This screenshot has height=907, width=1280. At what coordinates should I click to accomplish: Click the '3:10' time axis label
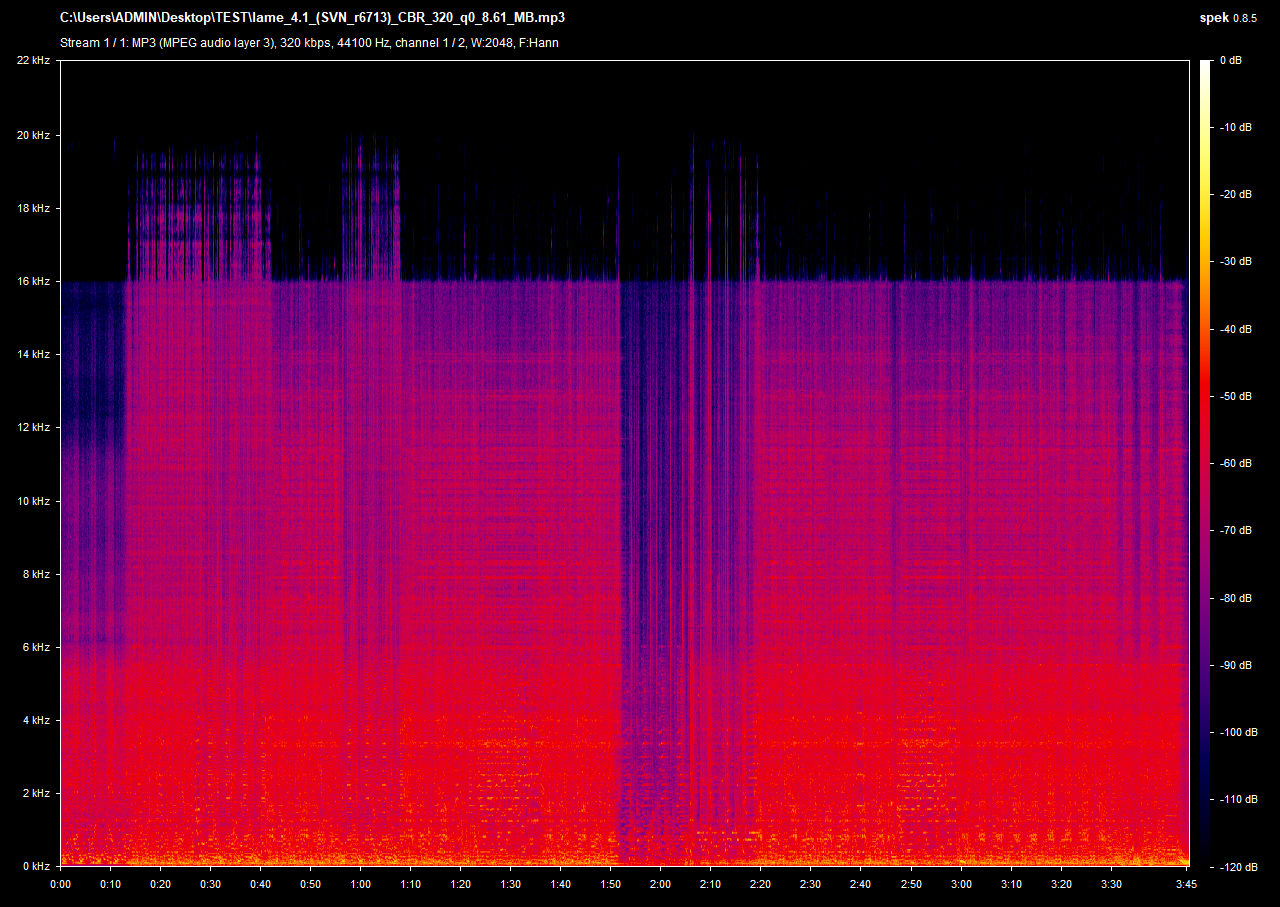pyautogui.click(x=1011, y=884)
